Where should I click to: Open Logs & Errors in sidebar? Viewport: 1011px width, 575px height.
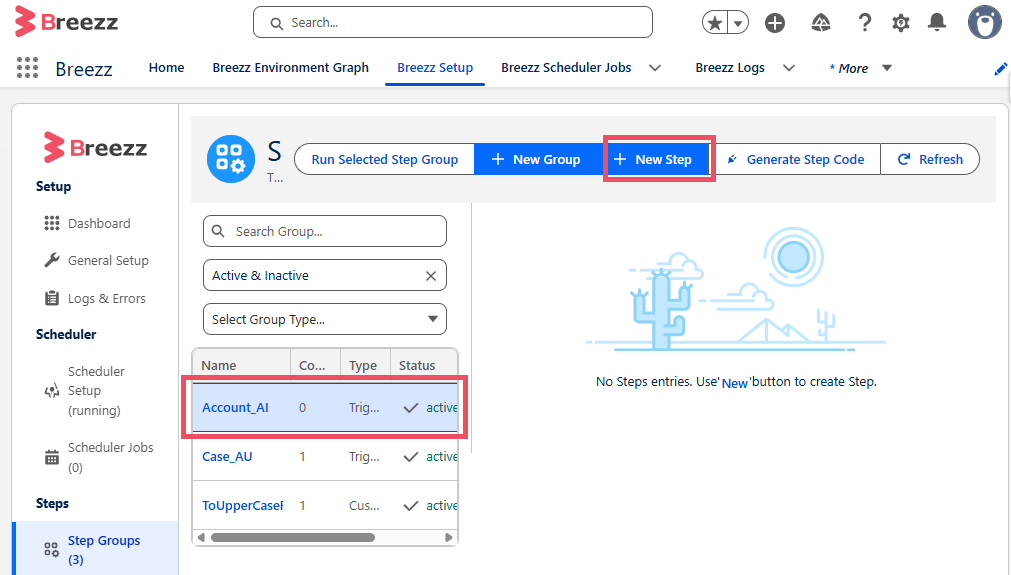point(106,298)
